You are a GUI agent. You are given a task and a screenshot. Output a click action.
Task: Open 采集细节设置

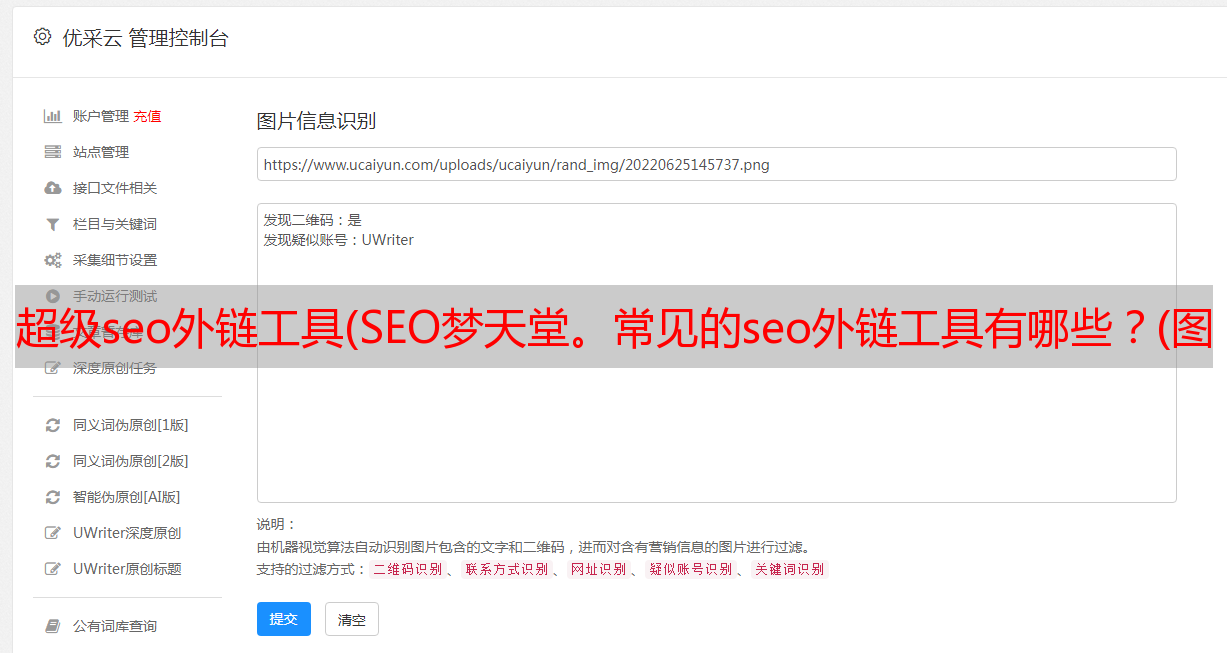pos(115,260)
